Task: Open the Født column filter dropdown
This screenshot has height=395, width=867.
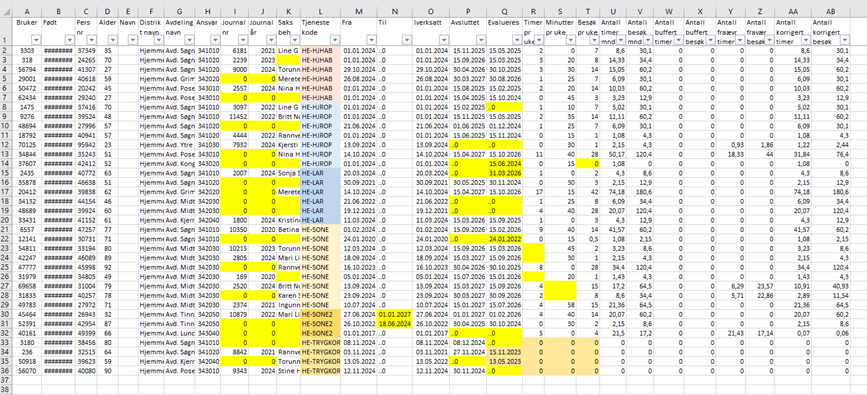Action: 69,40
